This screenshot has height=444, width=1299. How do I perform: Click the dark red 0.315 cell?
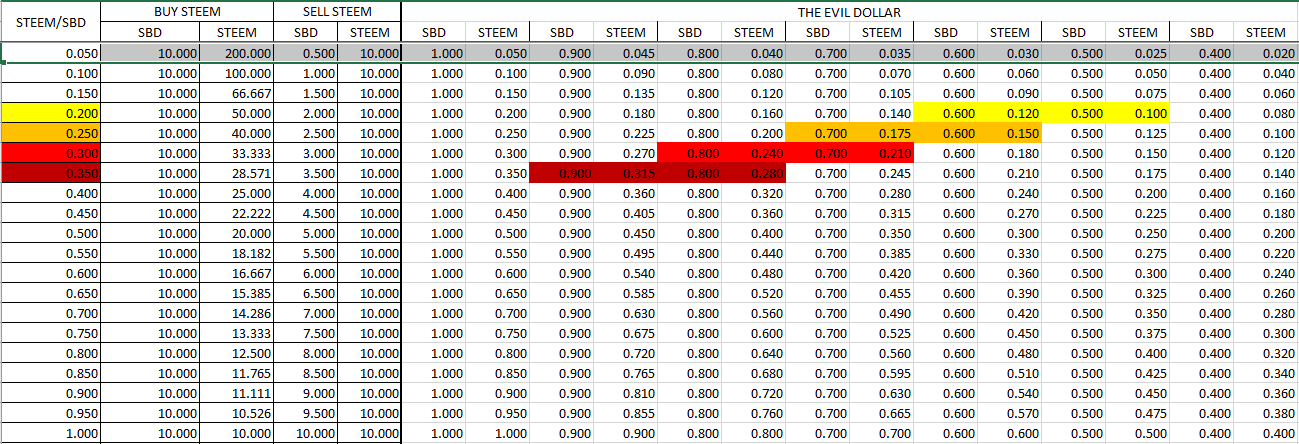pos(626,173)
